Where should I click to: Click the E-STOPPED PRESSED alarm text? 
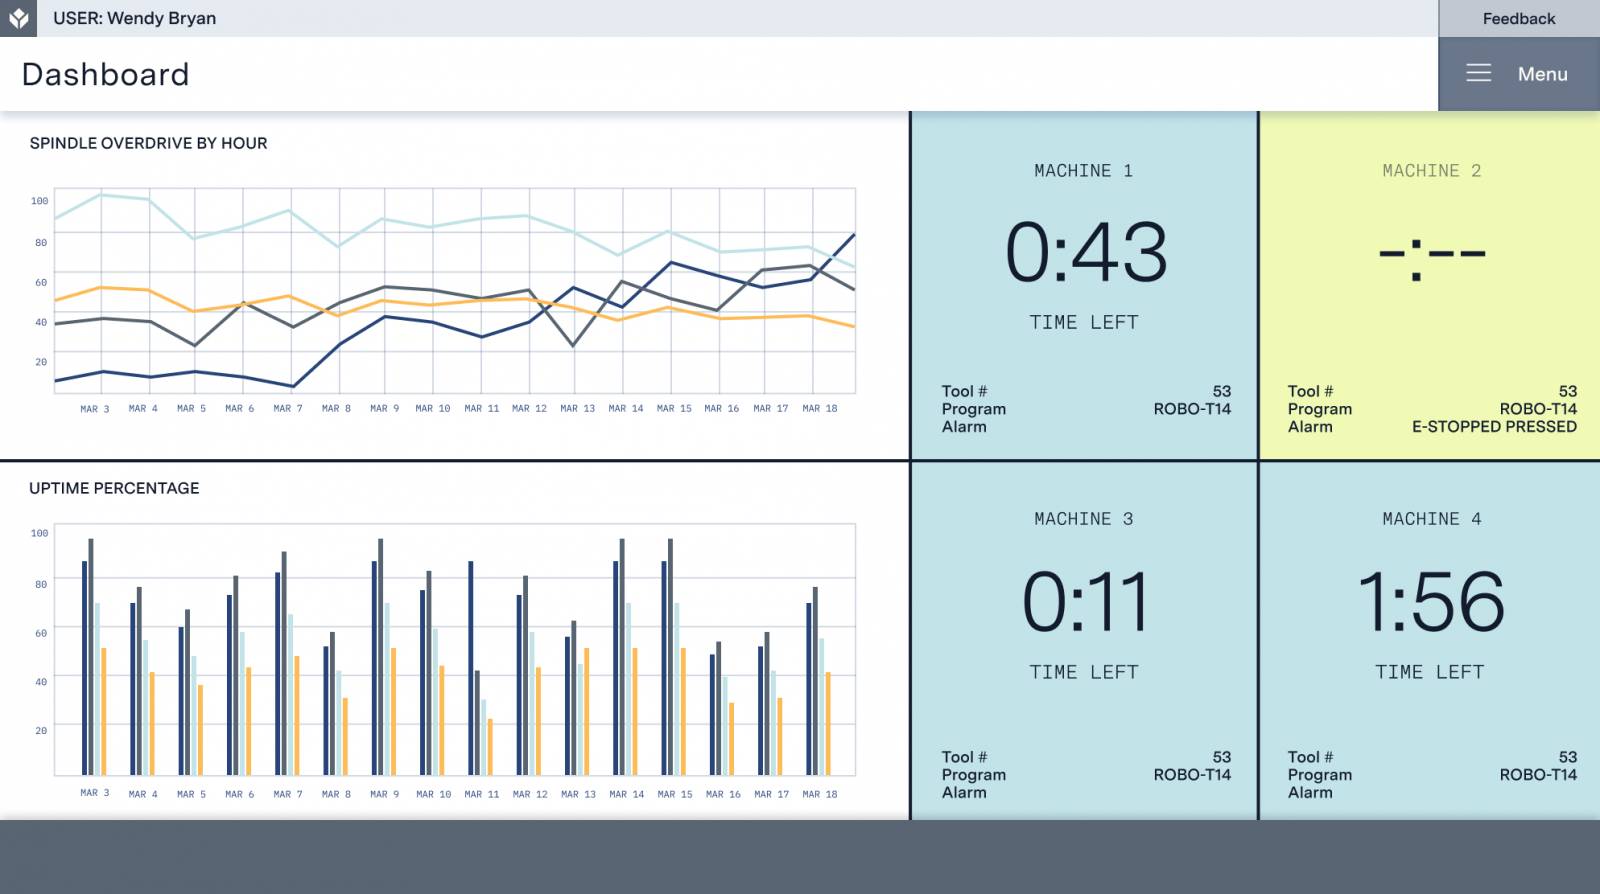coord(1493,427)
